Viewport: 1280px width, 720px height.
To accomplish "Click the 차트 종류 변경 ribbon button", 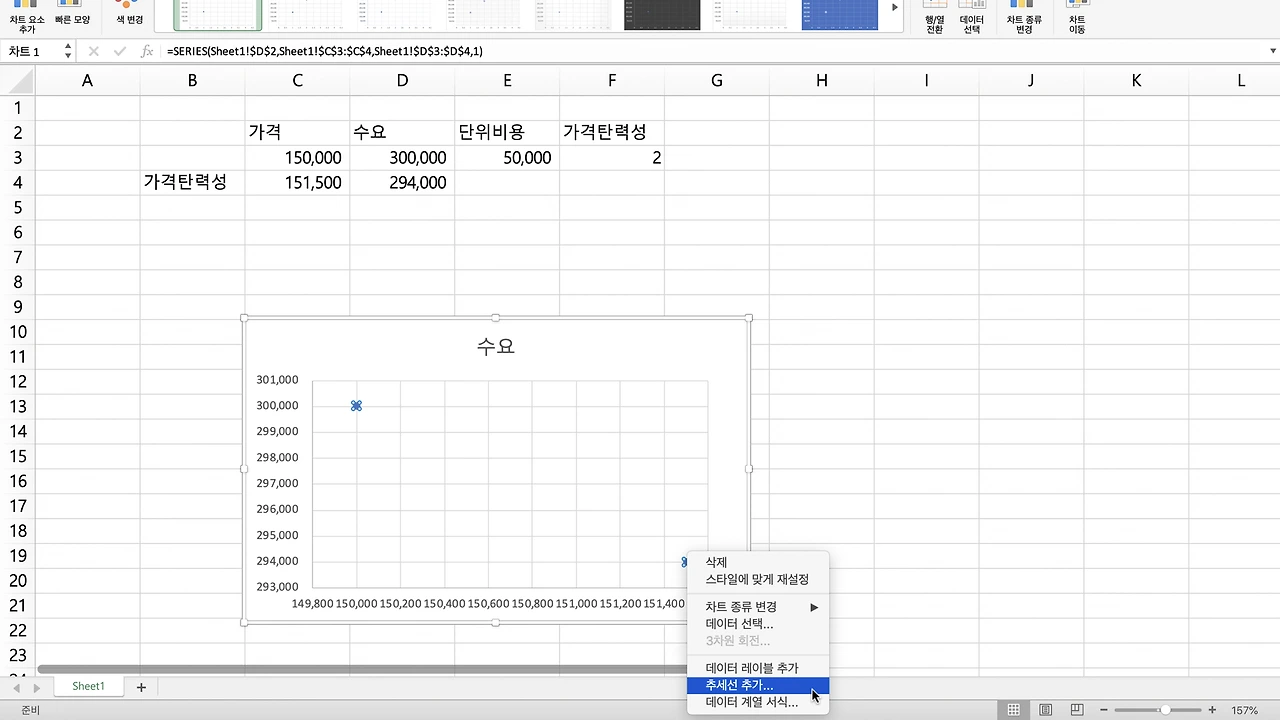I will pyautogui.click(x=1024, y=16).
